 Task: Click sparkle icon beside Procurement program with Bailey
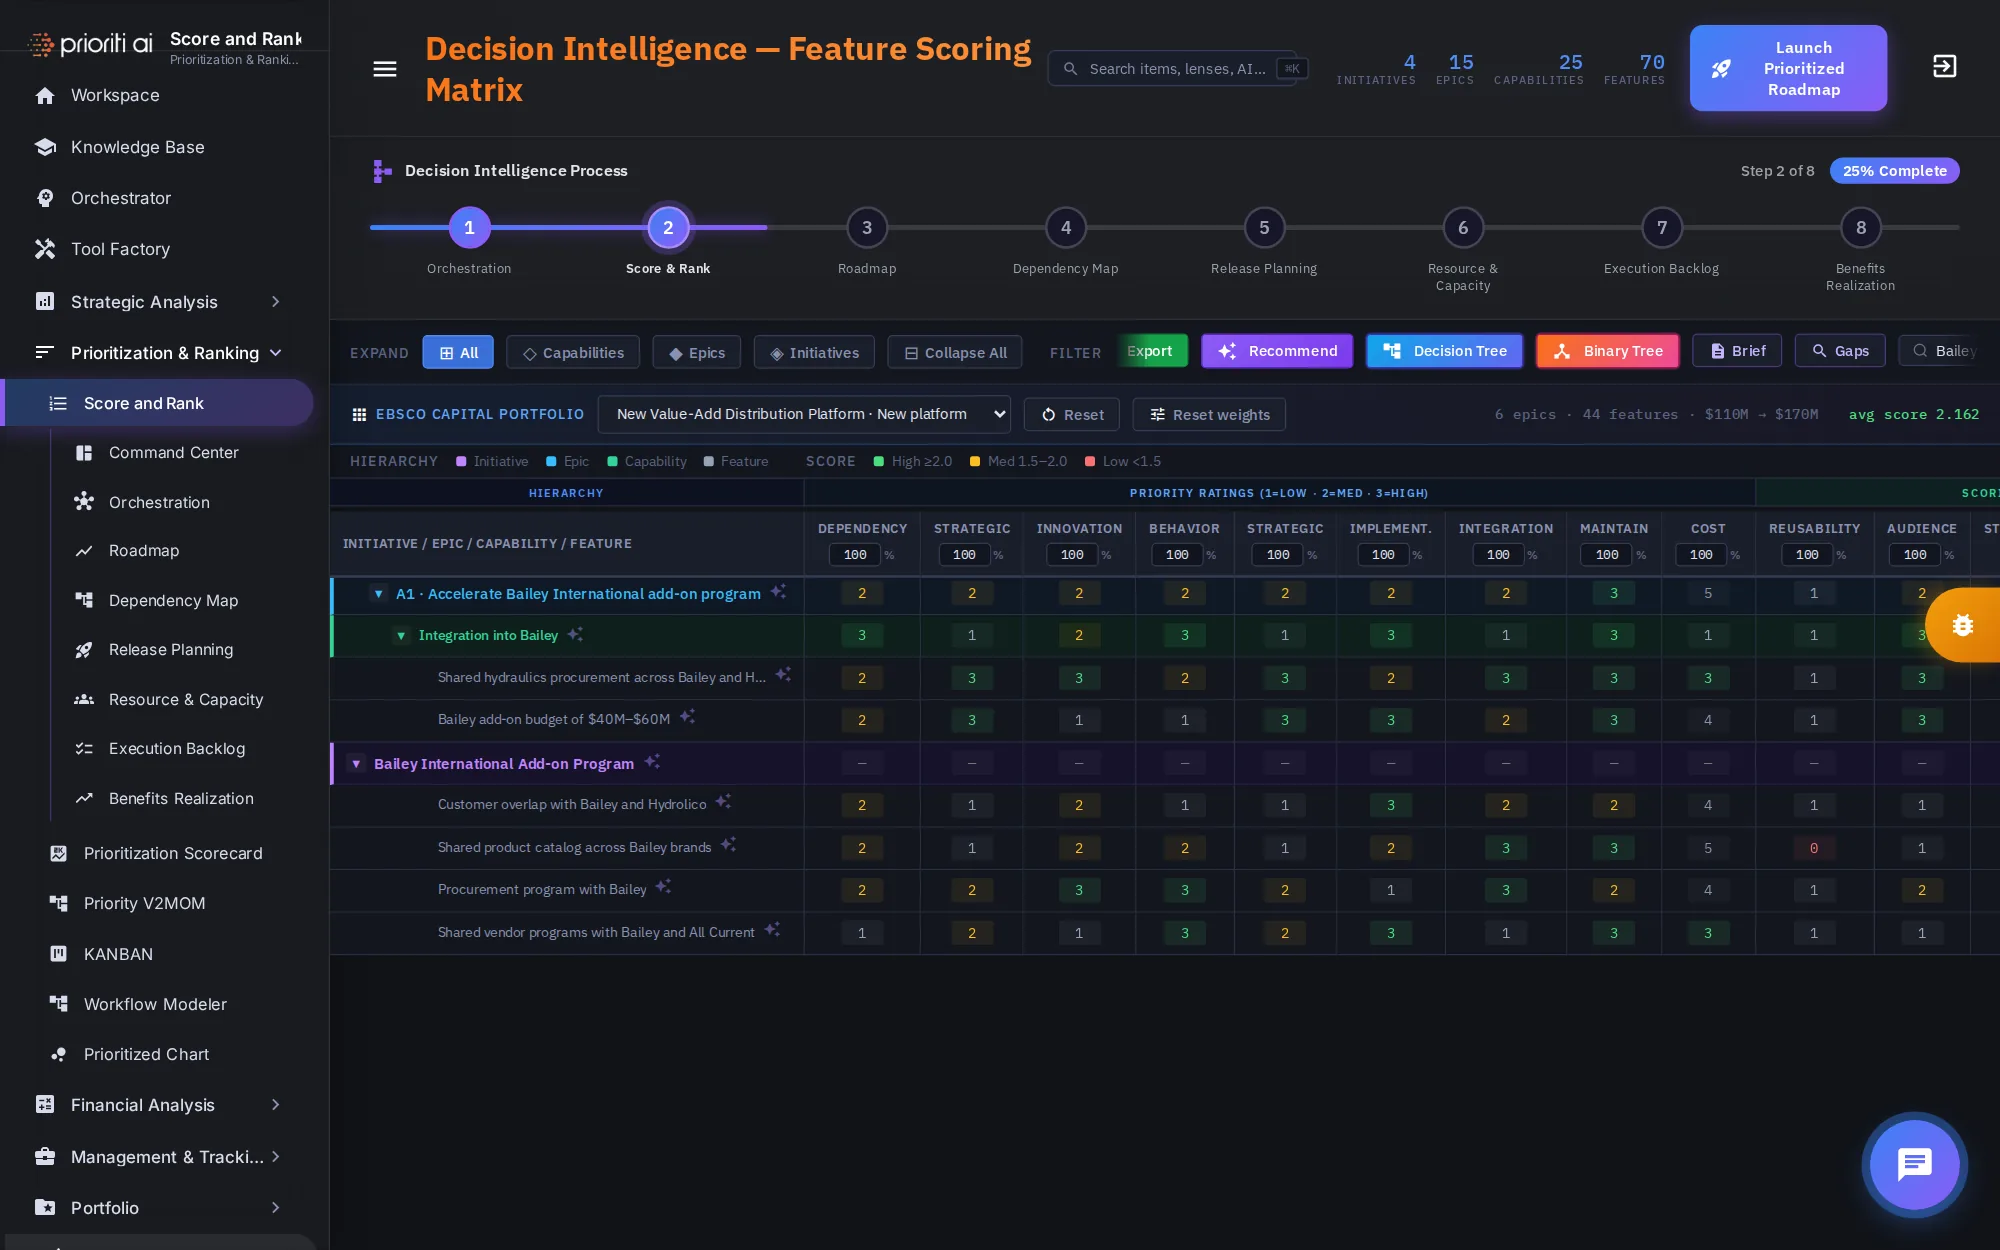[663, 887]
